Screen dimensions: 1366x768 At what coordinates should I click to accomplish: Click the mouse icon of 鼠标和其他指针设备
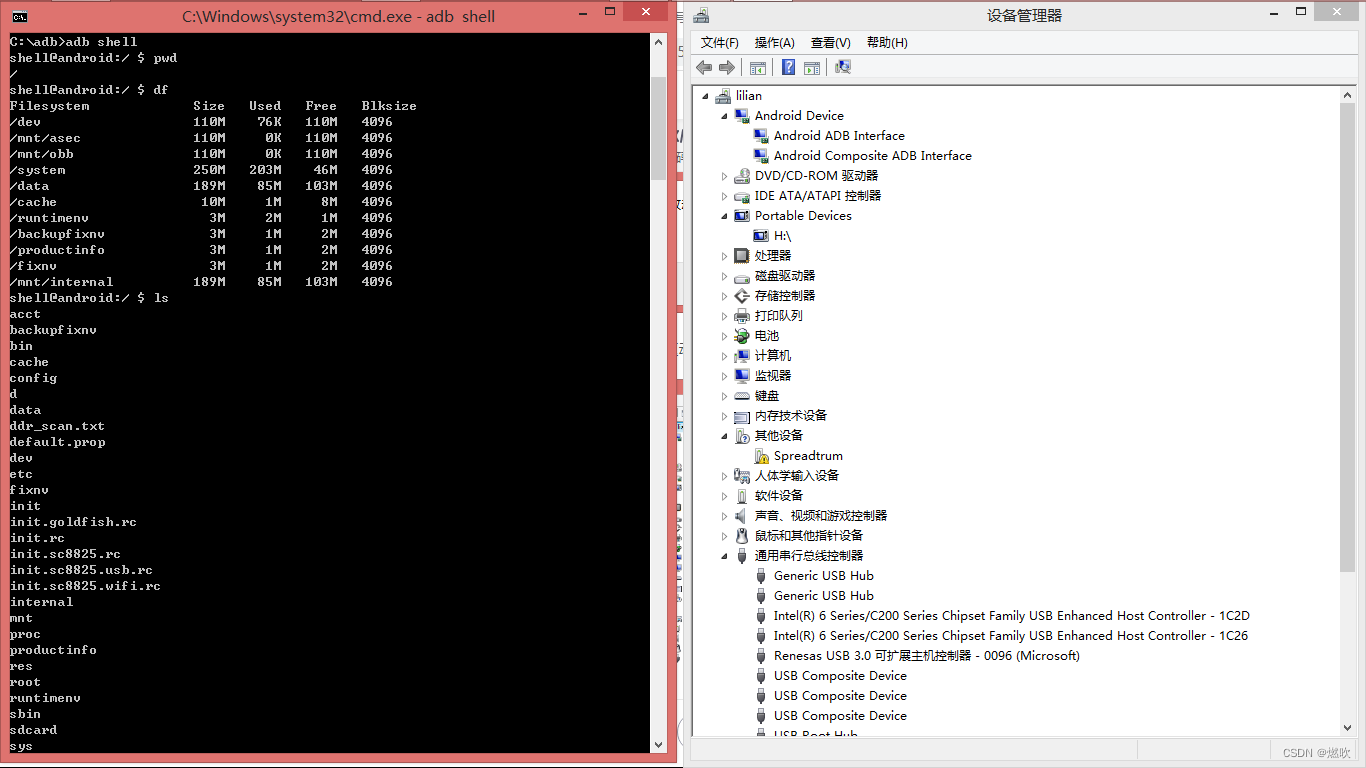pos(742,536)
